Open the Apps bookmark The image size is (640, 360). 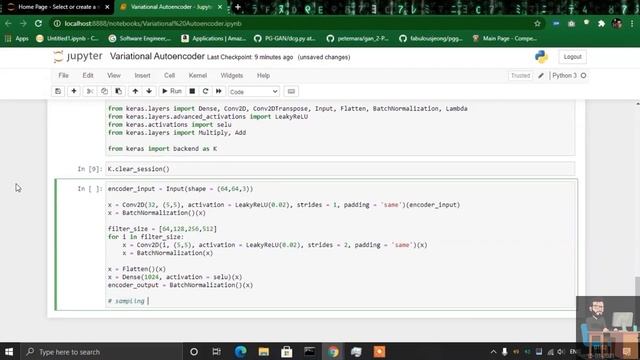17,38
